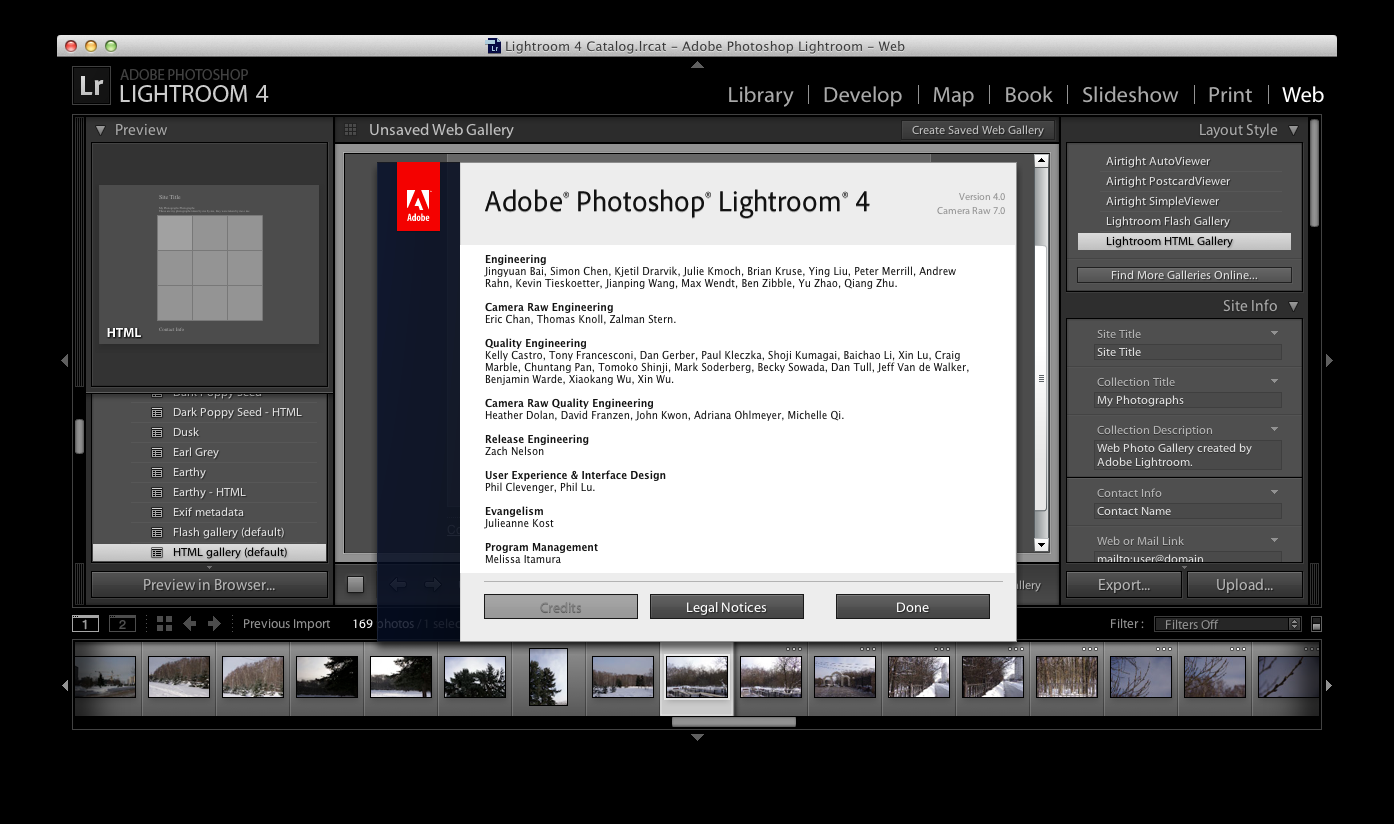Image resolution: width=1394 pixels, height=824 pixels.
Task: Select main window display button 1
Action: pyautogui.click(x=85, y=624)
